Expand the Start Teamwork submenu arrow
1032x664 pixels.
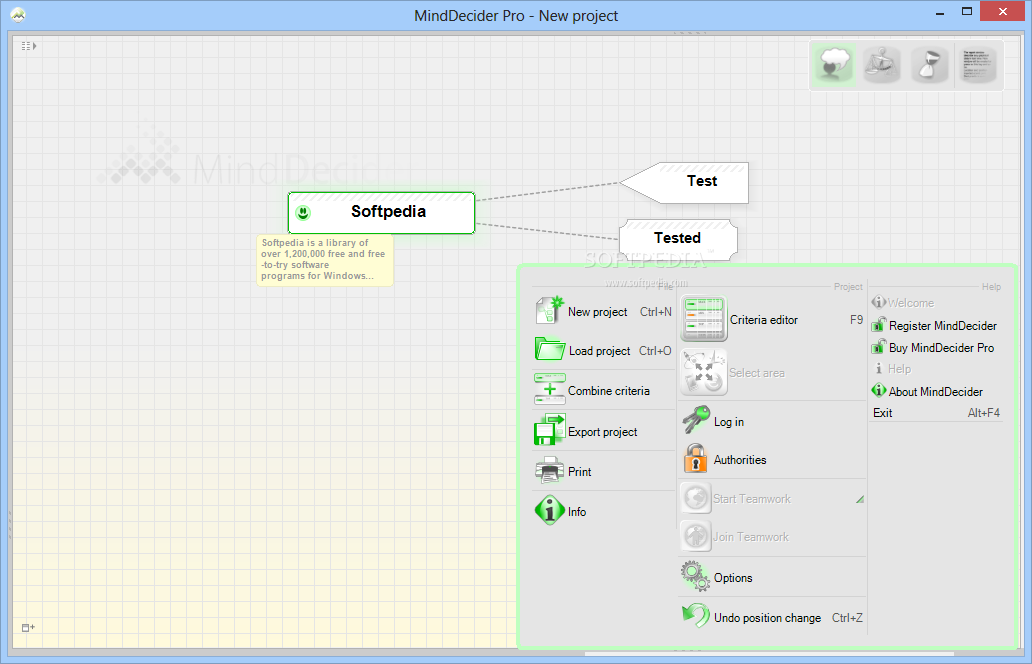[860, 499]
